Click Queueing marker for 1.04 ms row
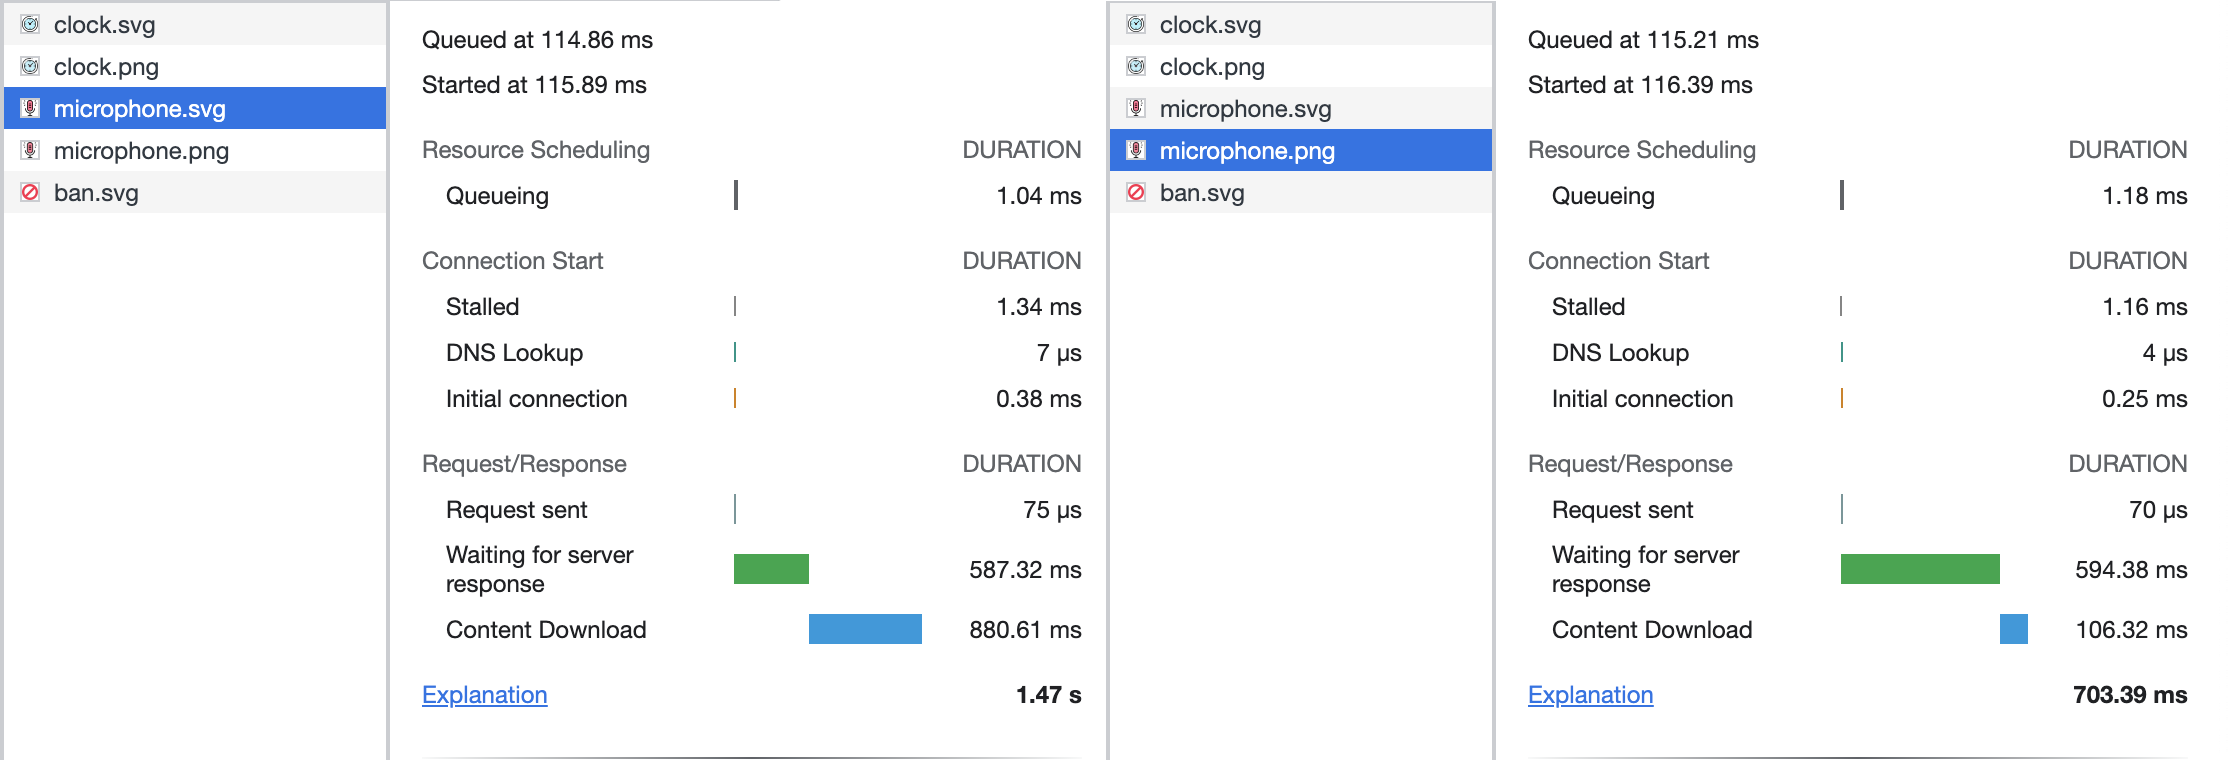 (x=736, y=195)
